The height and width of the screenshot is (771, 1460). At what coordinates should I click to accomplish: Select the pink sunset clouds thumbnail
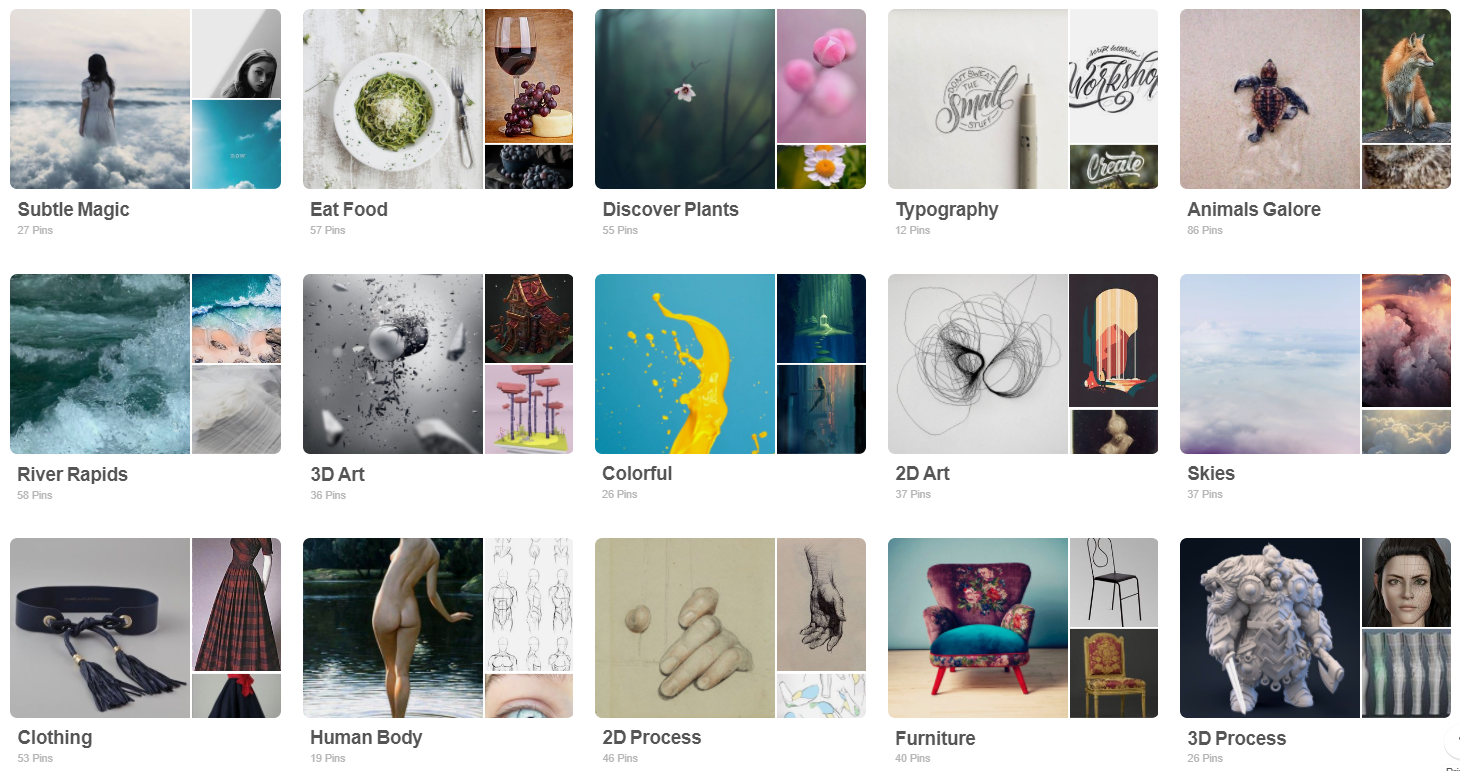(x=1406, y=341)
